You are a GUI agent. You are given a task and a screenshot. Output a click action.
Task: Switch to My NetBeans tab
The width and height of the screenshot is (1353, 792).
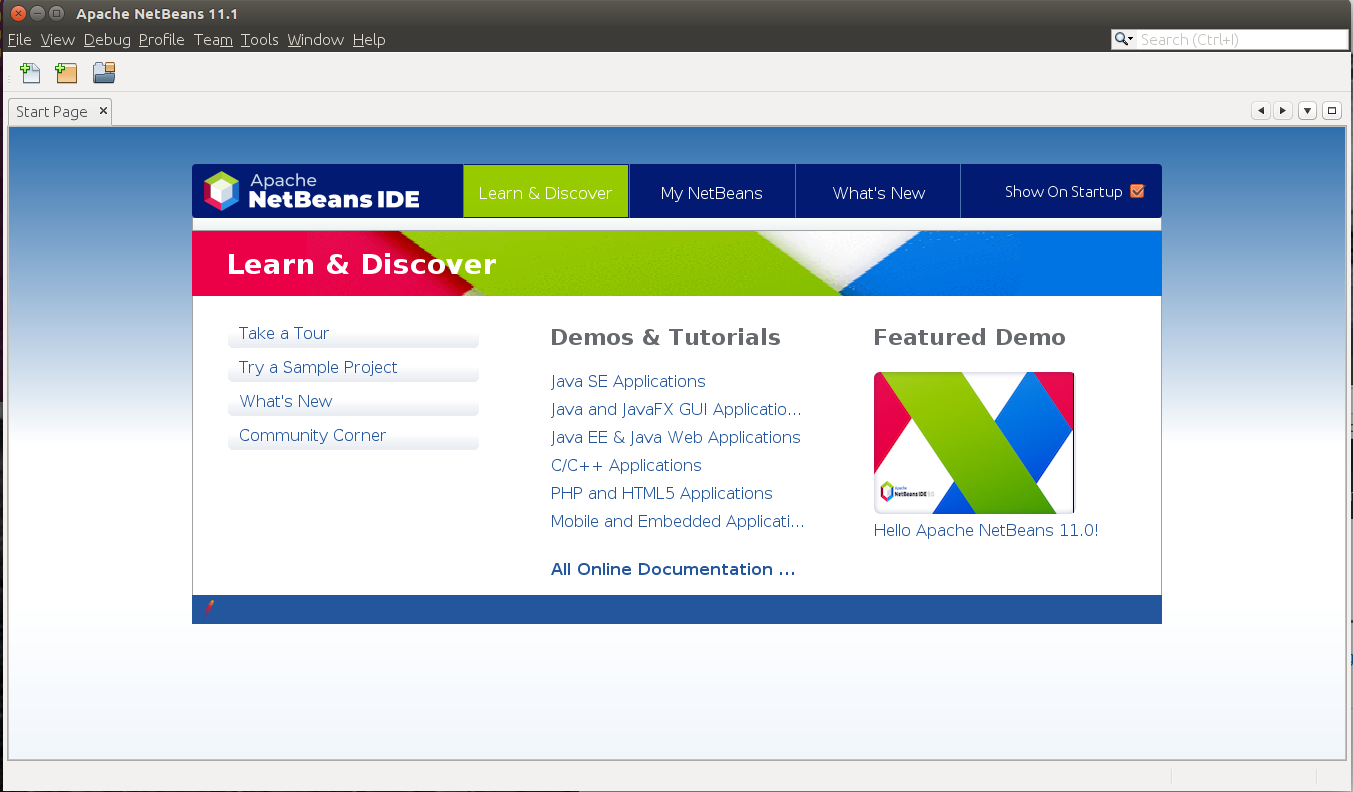click(712, 192)
